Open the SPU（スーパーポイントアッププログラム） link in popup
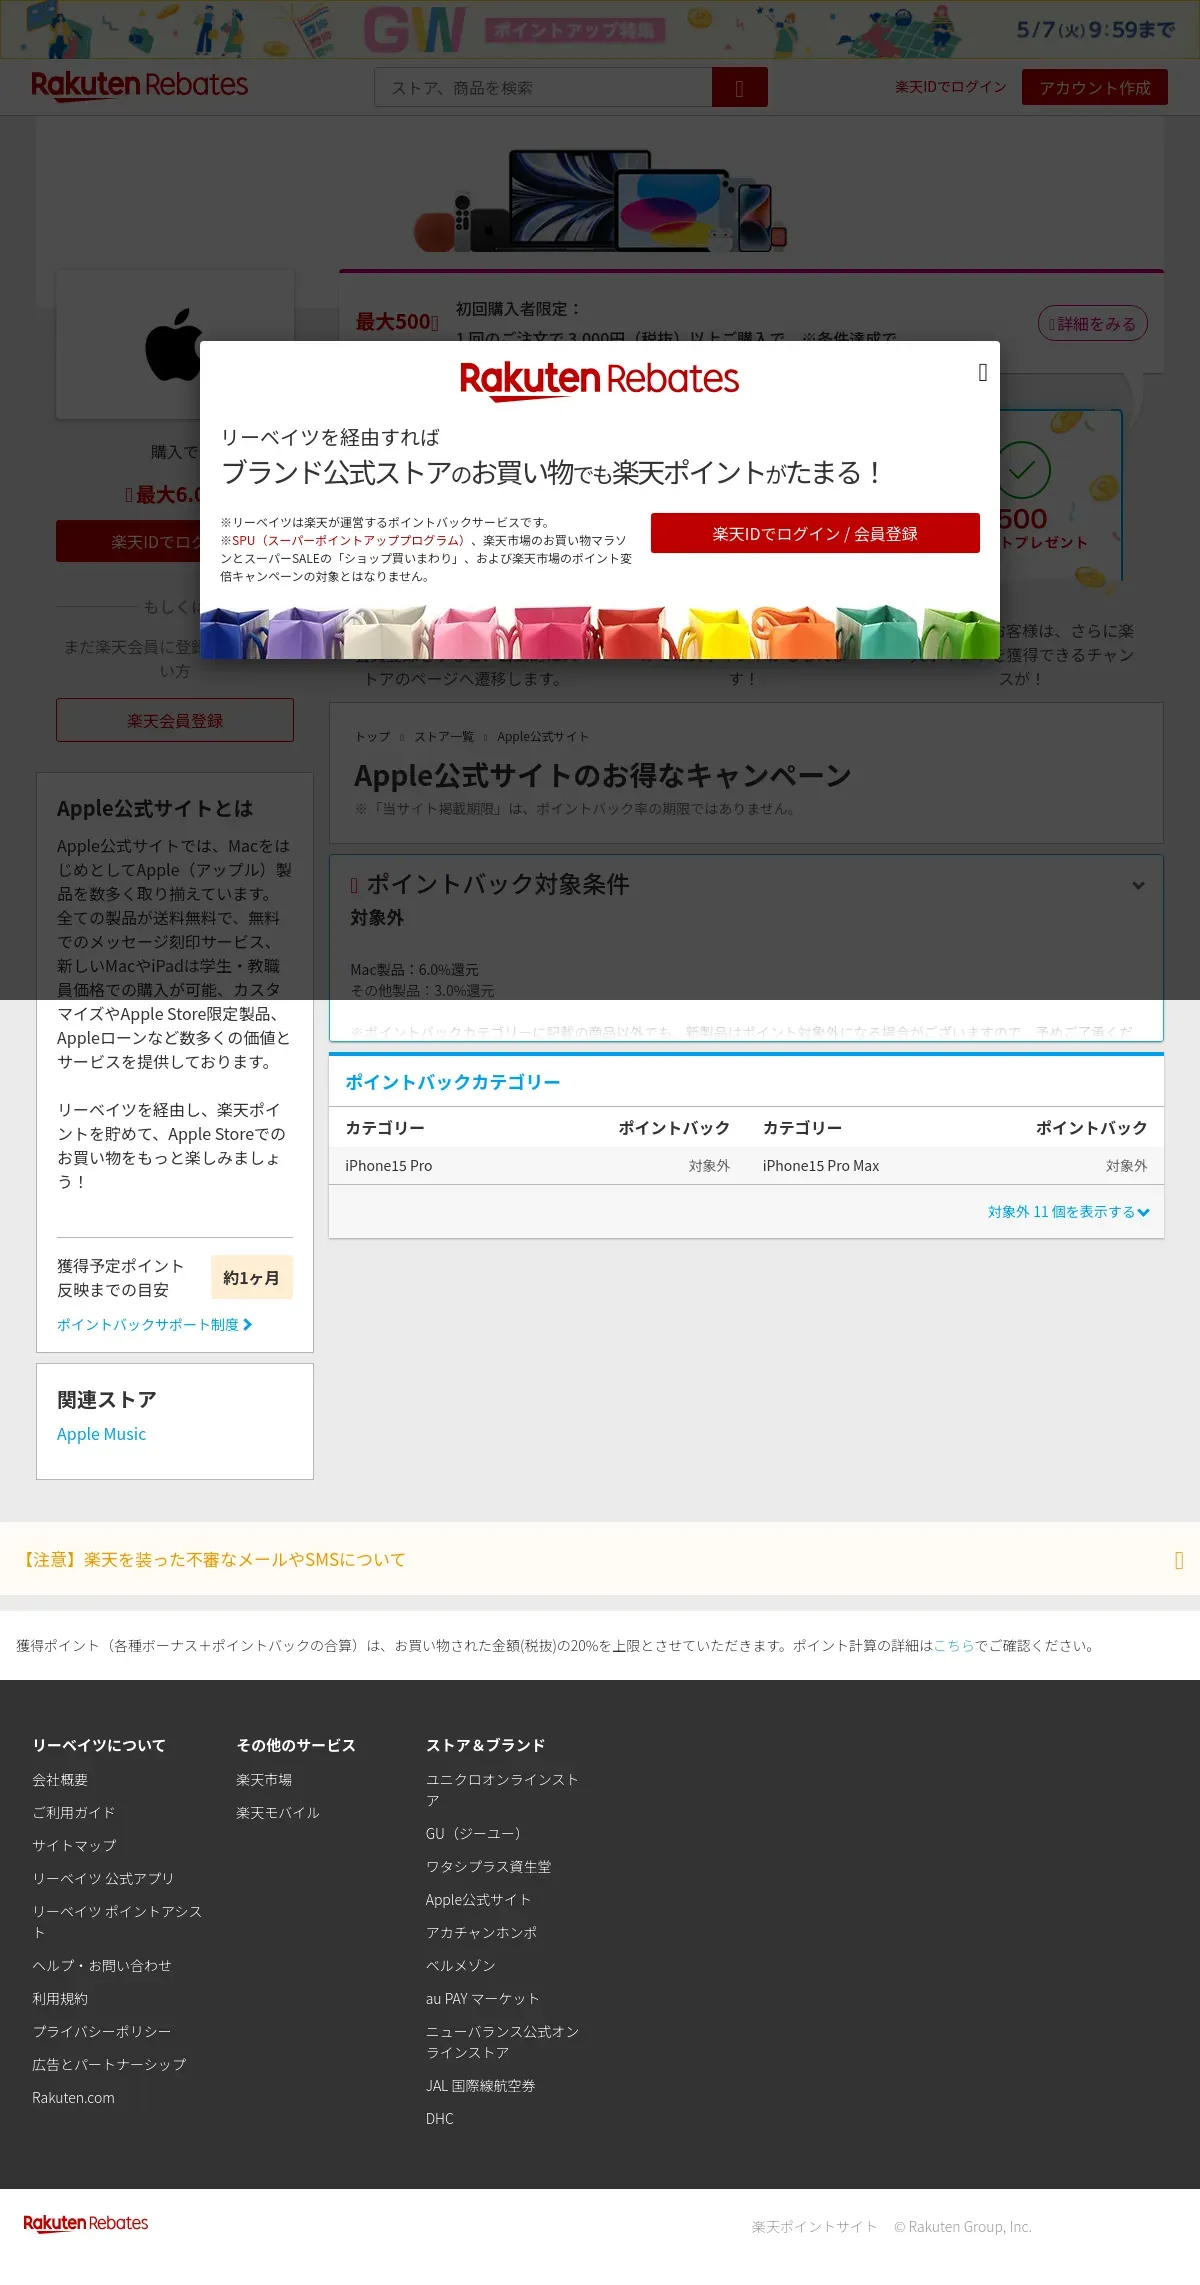 [x=349, y=540]
